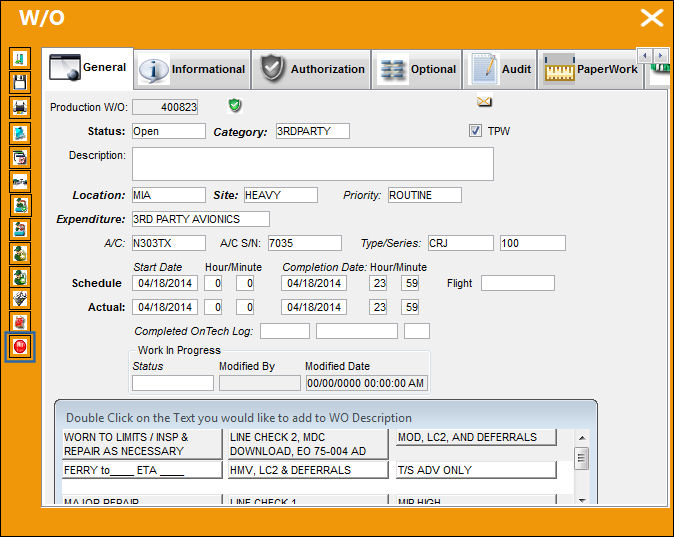Click the top sidebar icon with green arrow

(20, 58)
